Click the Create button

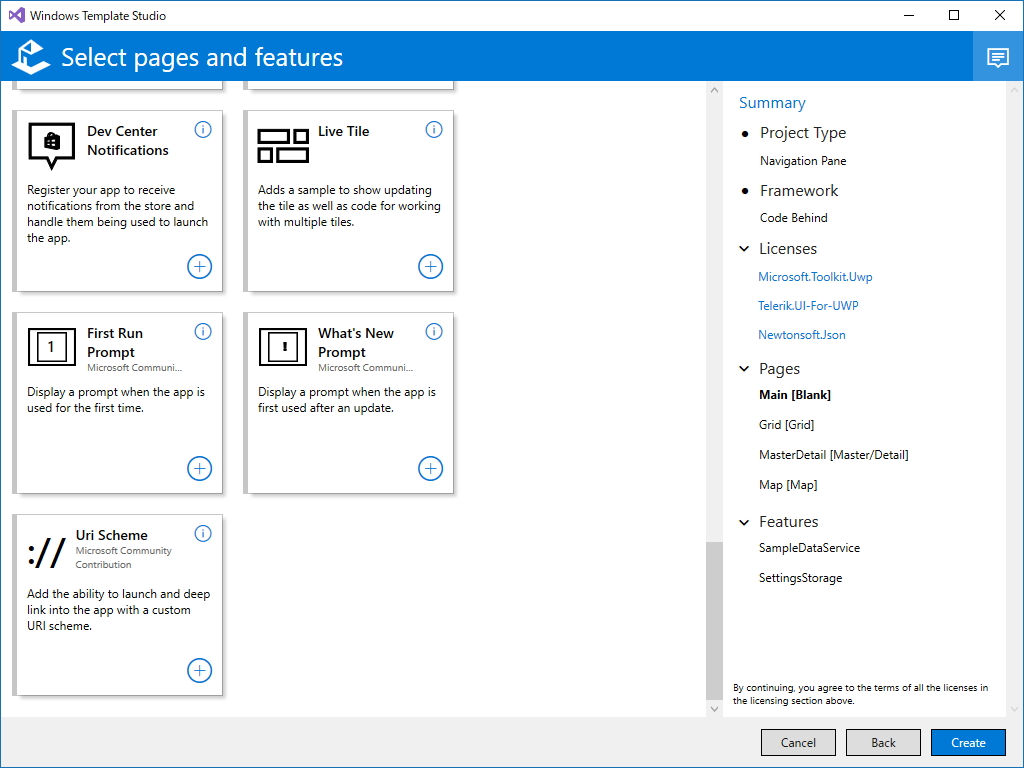pyautogui.click(x=968, y=743)
